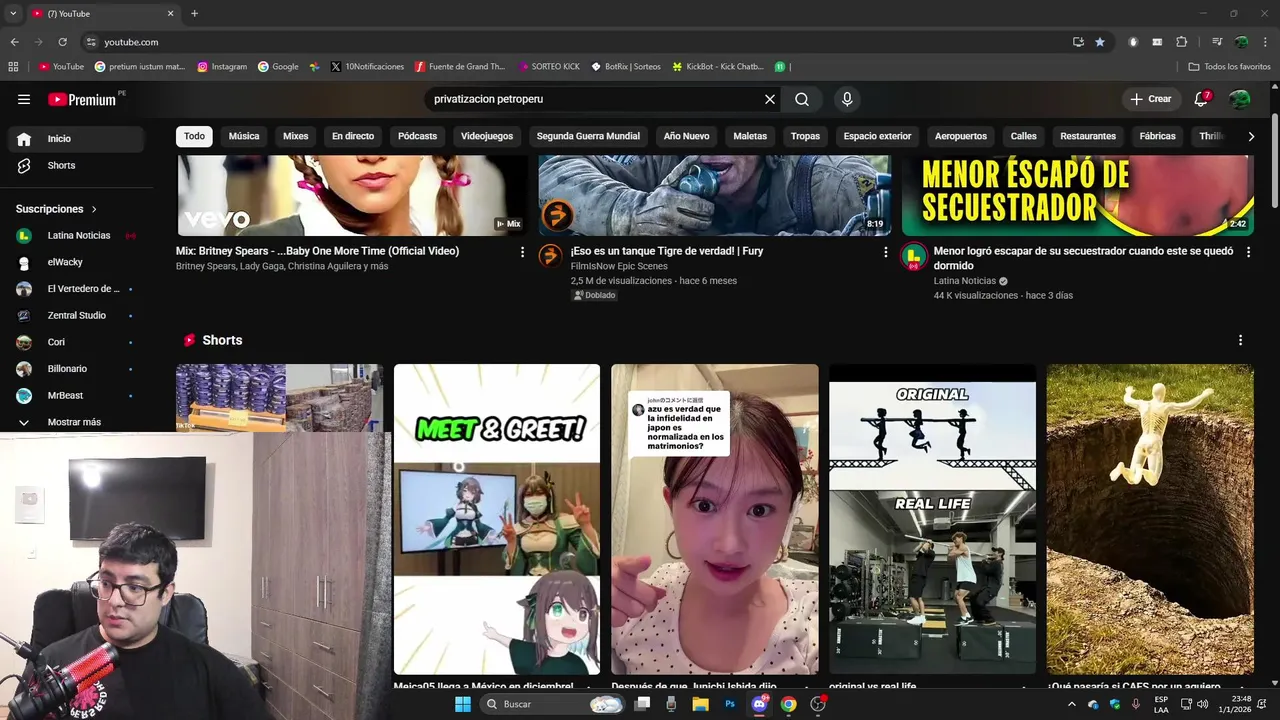Open the Japan infidelity short thumbnail
This screenshot has width=1280, height=720.
tap(715, 519)
